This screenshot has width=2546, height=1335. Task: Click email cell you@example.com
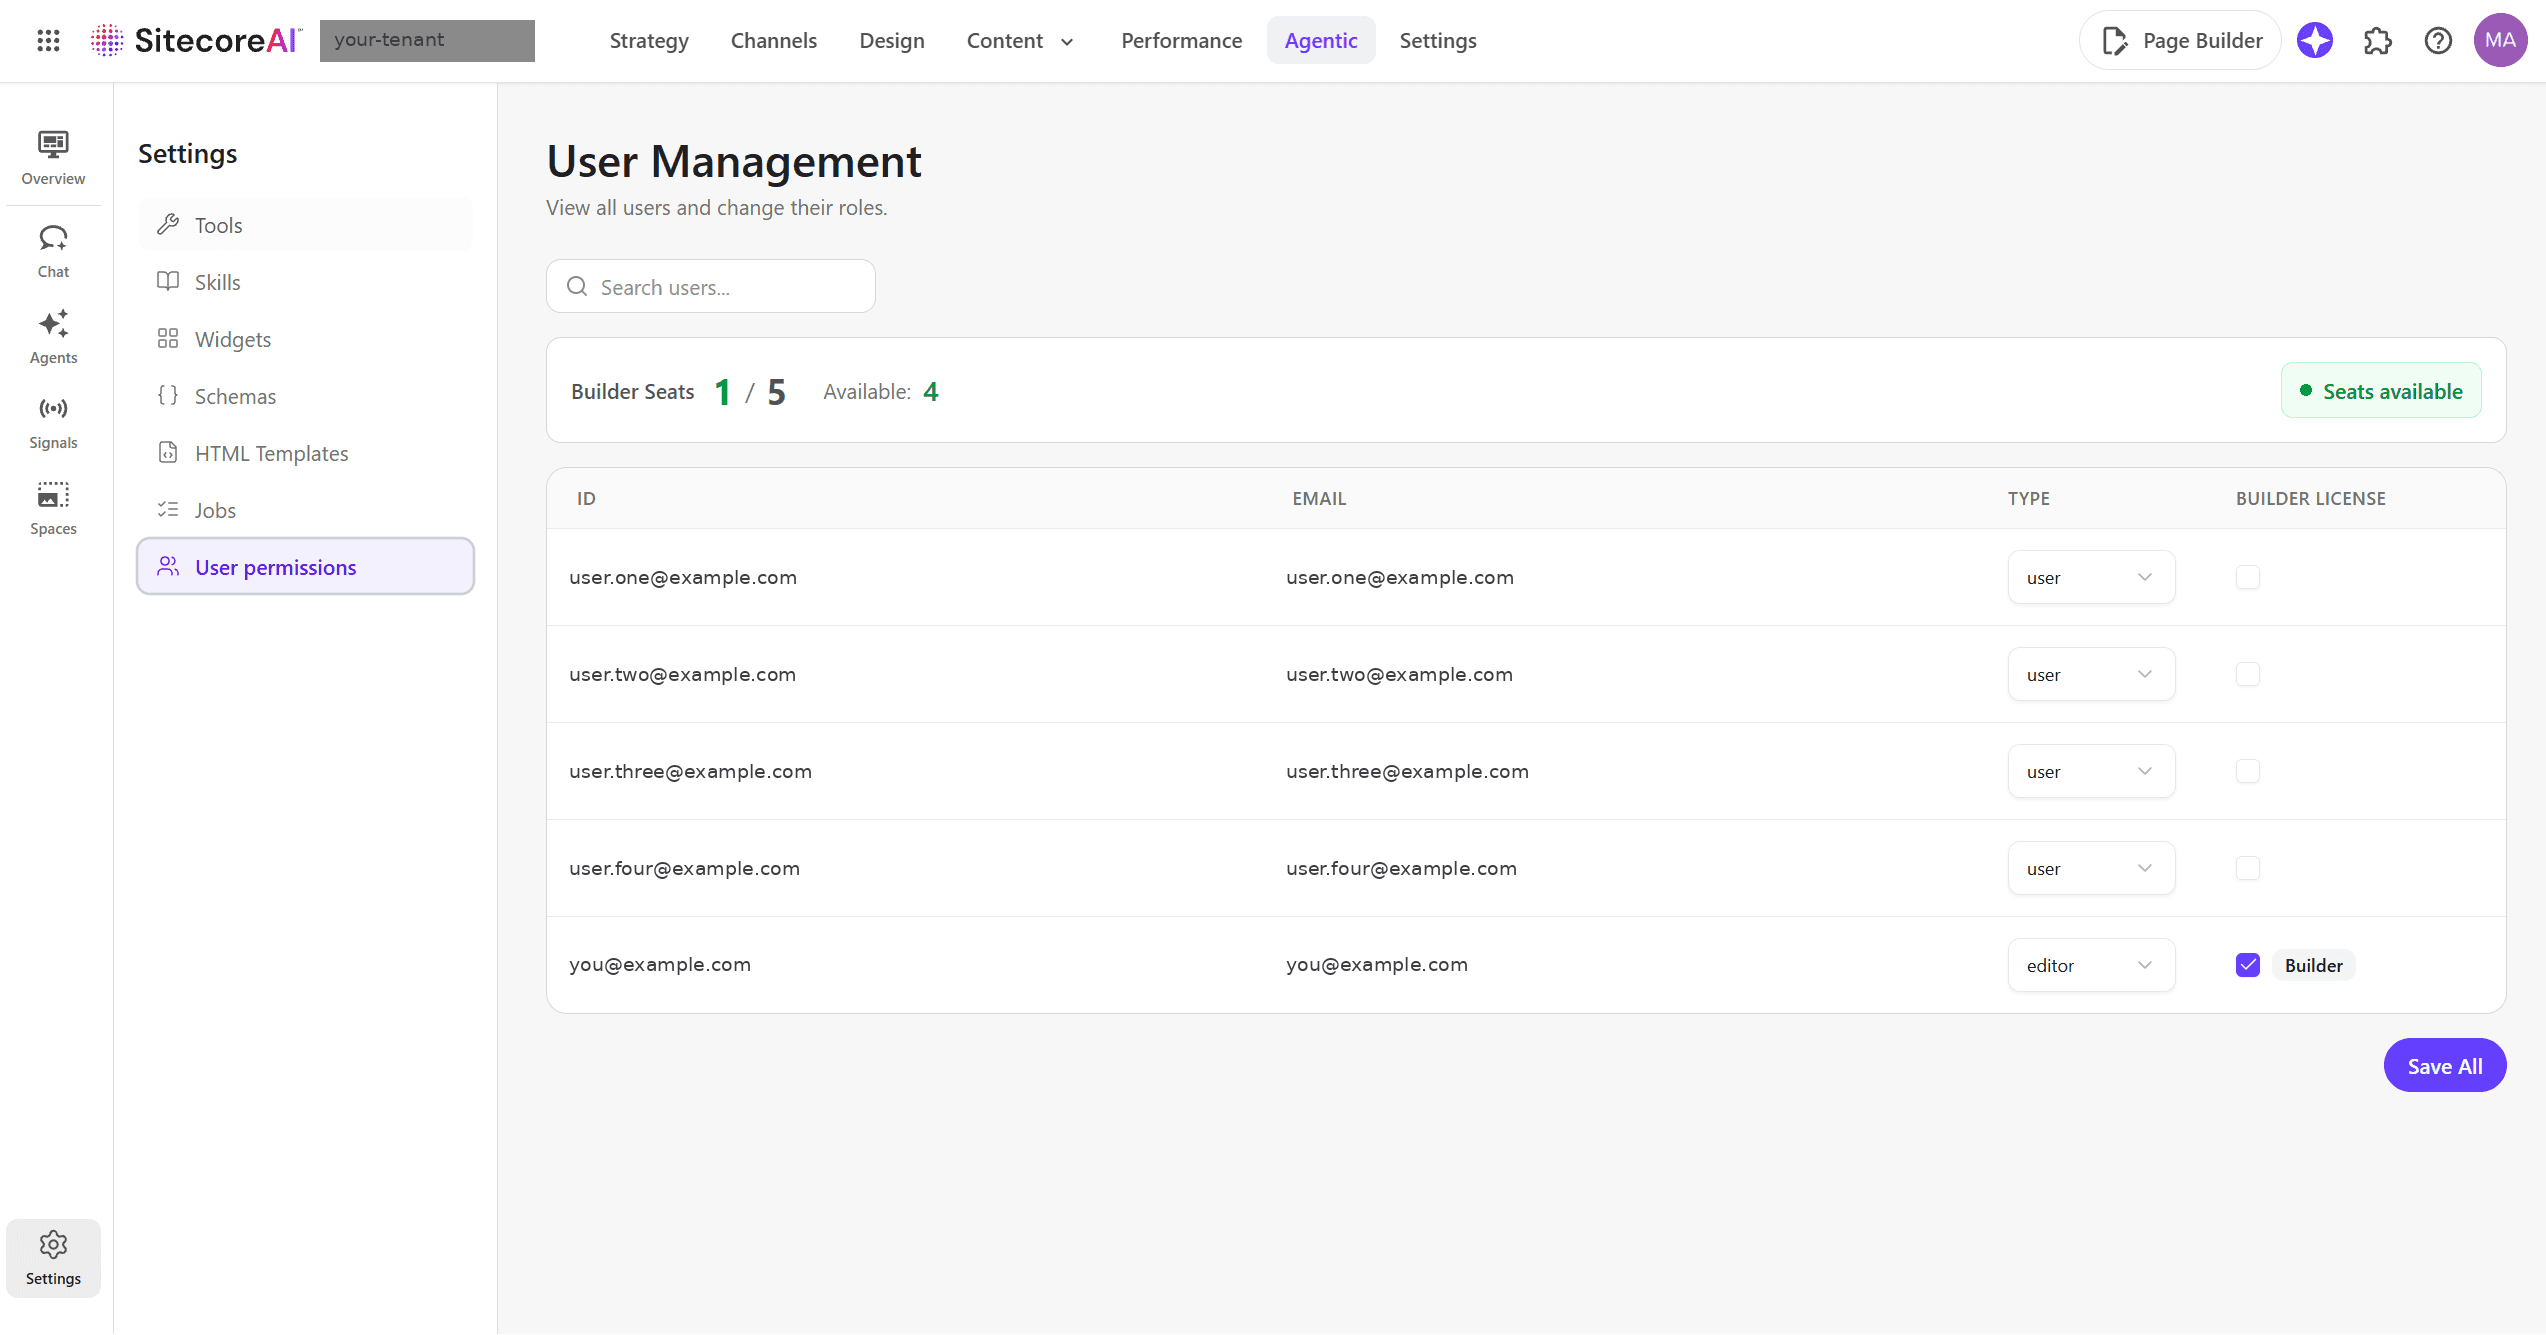[1377, 964]
